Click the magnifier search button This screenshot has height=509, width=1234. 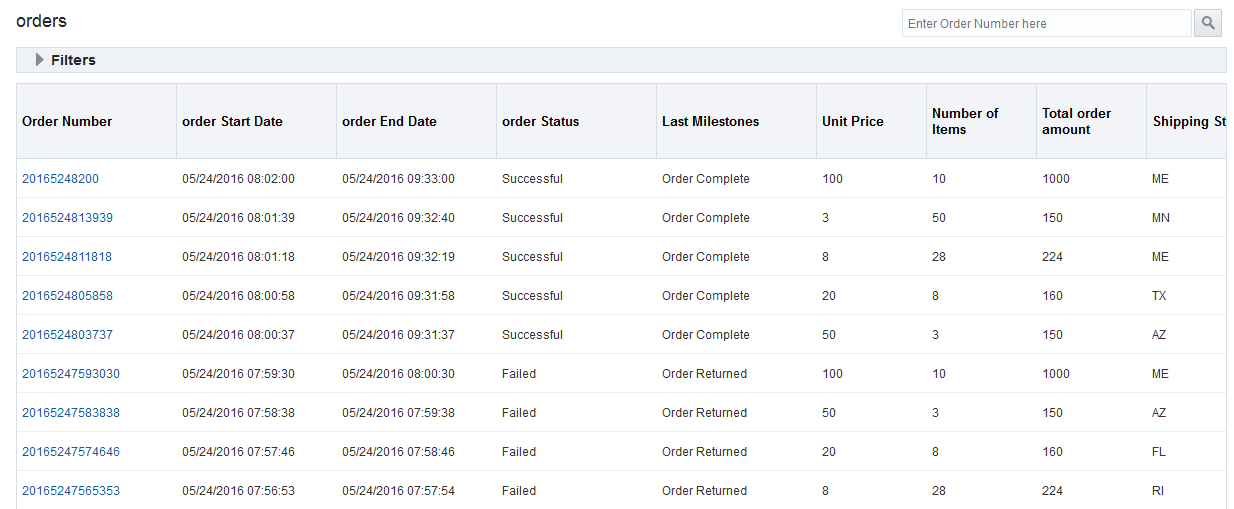[x=1208, y=23]
